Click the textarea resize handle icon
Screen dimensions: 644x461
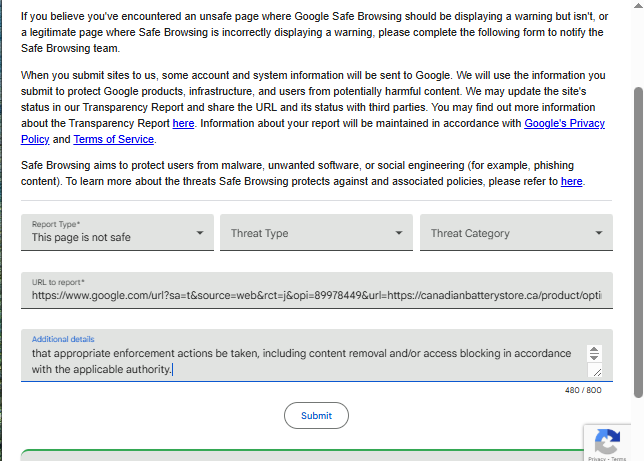tap(597, 372)
